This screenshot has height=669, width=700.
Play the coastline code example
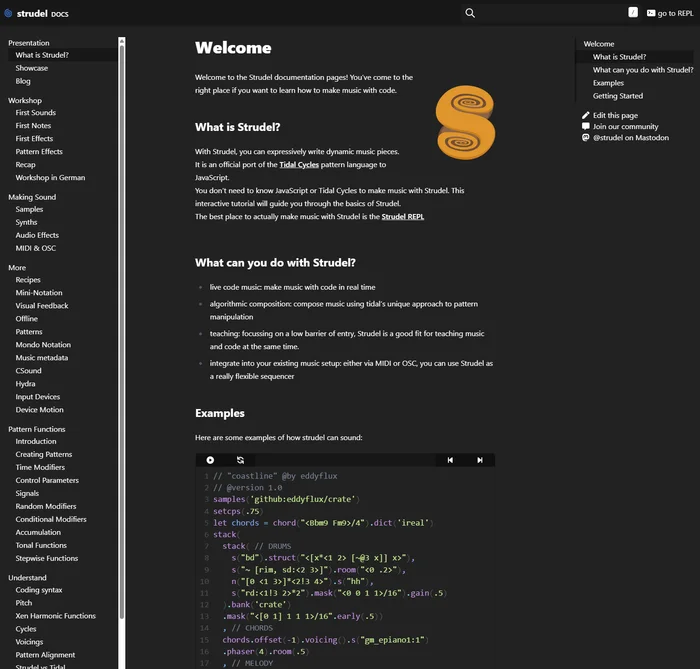pyautogui.click(x=210, y=460)
